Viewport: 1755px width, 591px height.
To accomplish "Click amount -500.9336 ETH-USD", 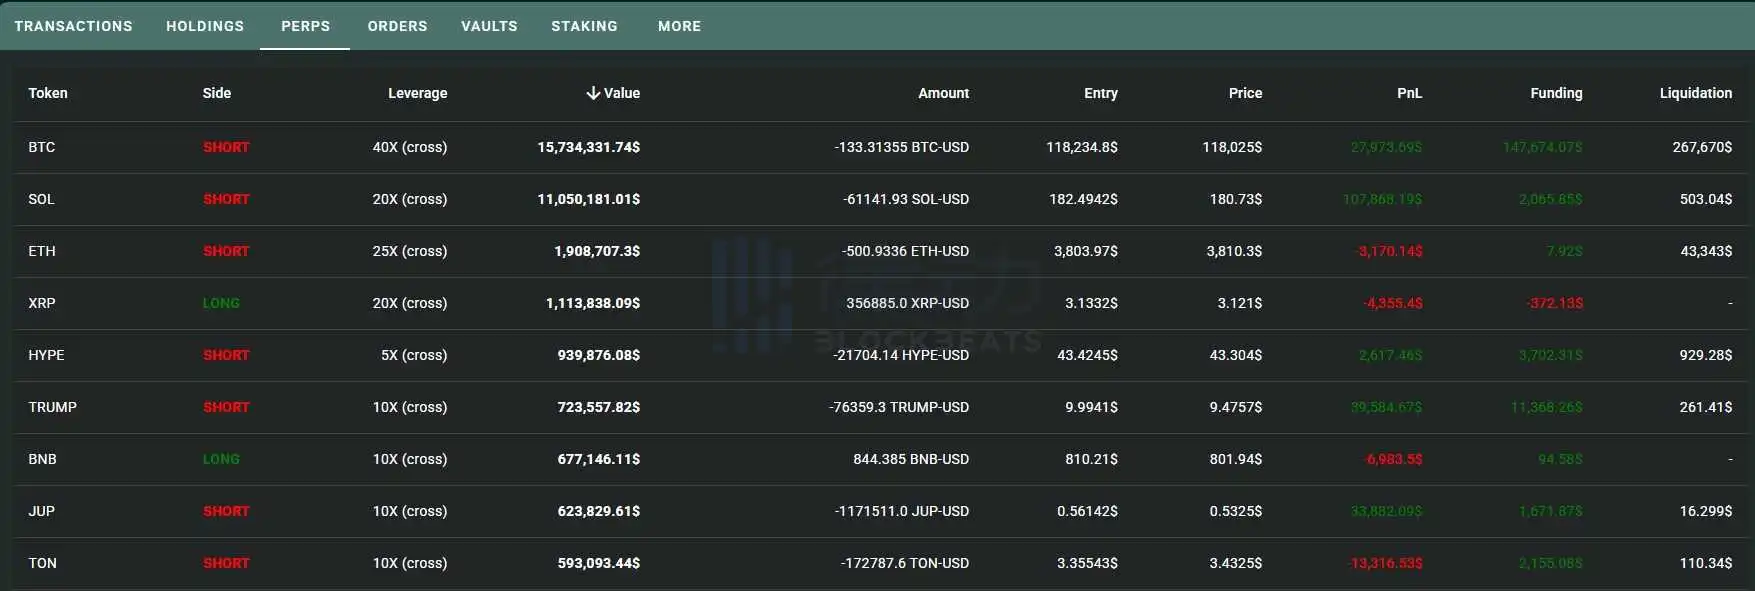I will coord(906,251).
